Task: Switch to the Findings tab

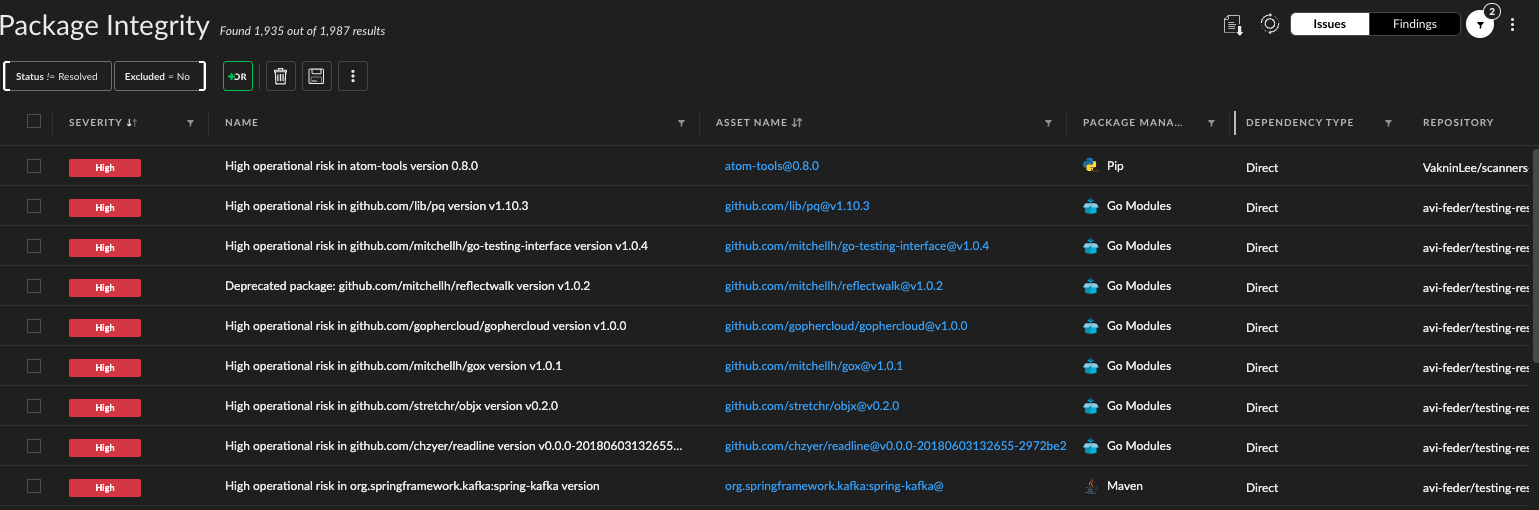Action: point(1414,24)
